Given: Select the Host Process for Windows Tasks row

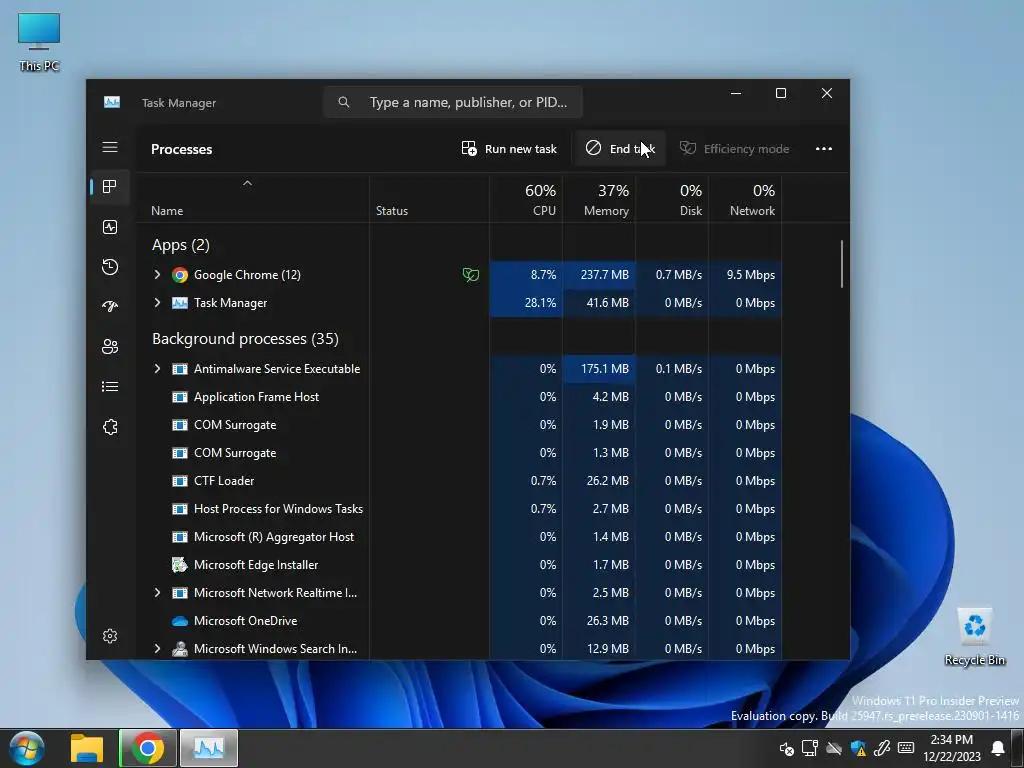Looking at the screenshot, I should coord(458,509).
